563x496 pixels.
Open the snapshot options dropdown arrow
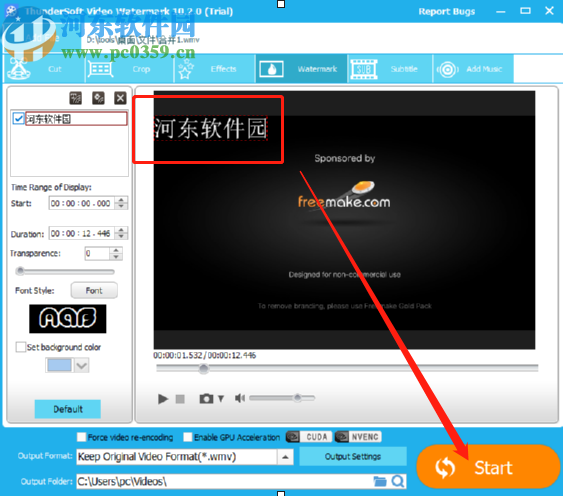pos(221,399)
